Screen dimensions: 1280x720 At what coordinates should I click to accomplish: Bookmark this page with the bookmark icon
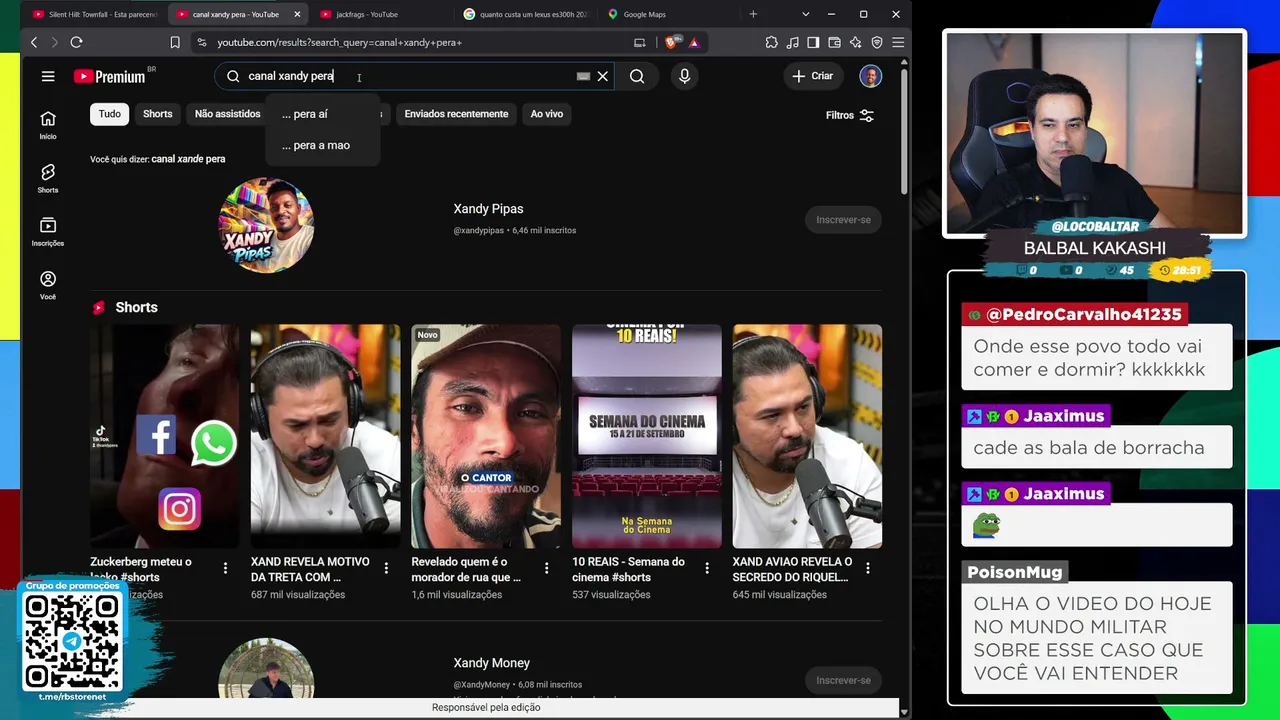coord(175,42)
